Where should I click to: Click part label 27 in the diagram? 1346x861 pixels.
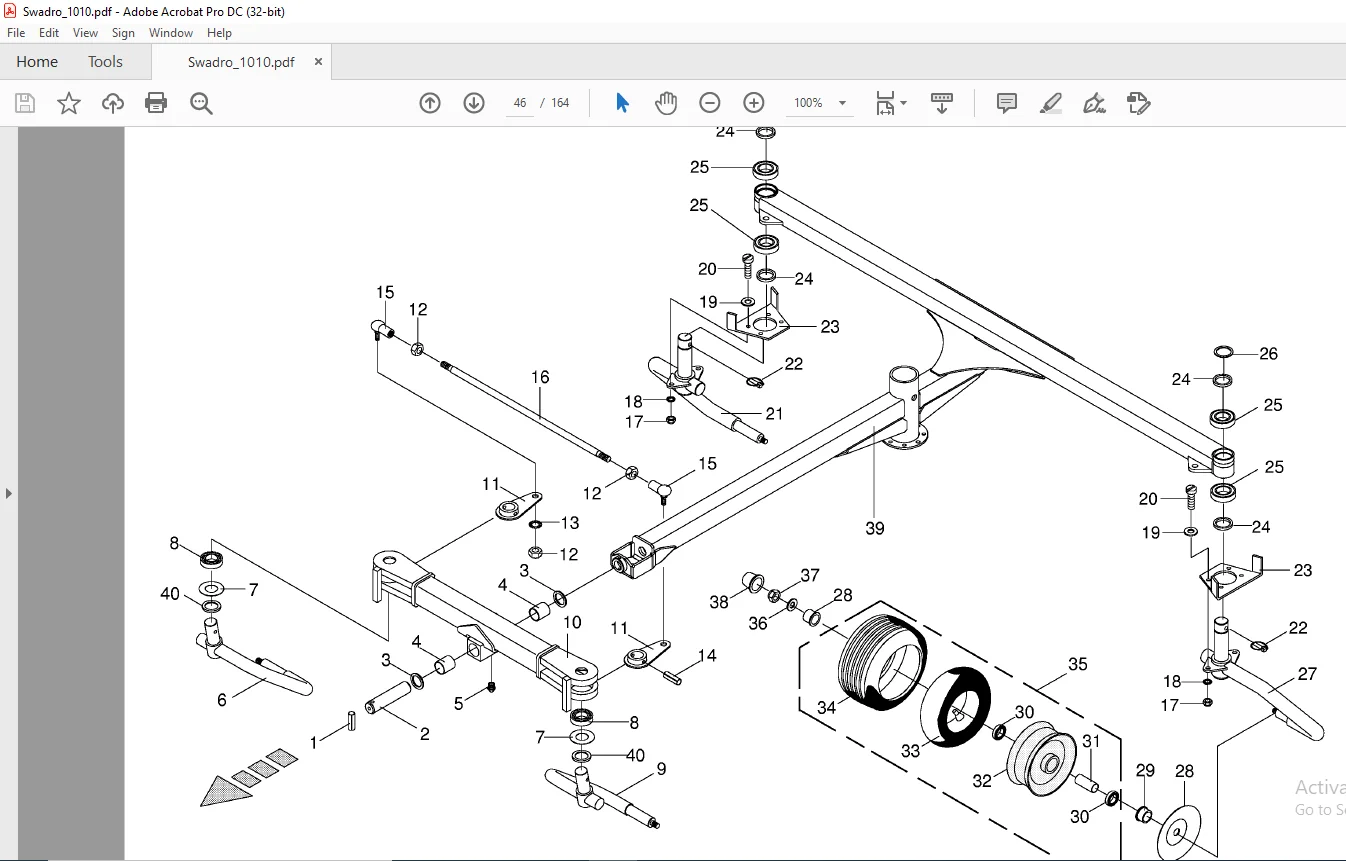[x=1307, y=674]
